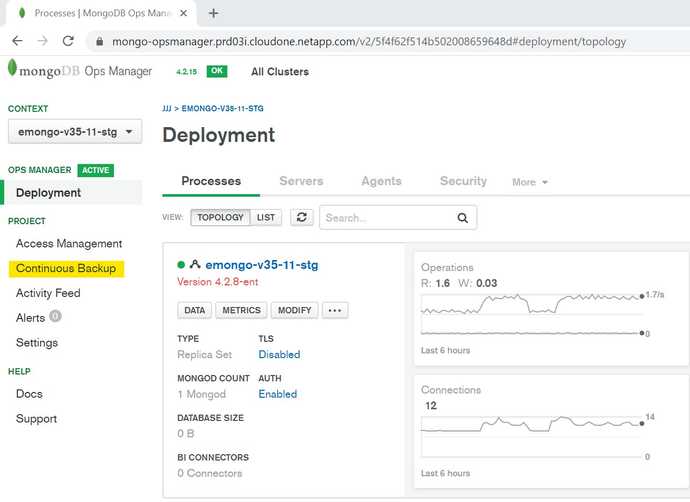Open Settings in the sidebar
This screenshot has height=502, width=690.
point(37,343)
